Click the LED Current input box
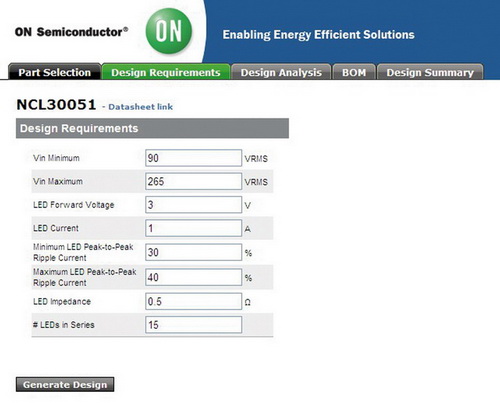 point(193,228)
